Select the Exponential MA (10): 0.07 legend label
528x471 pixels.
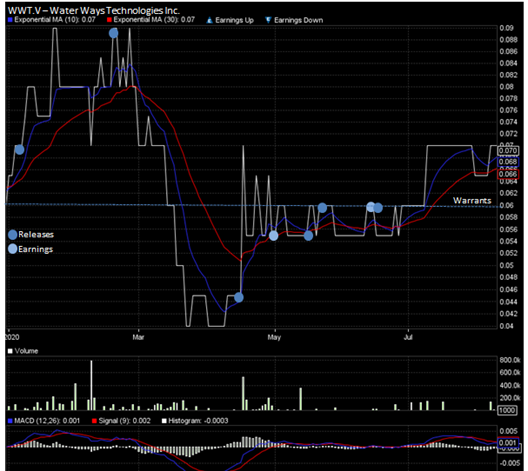55,20
